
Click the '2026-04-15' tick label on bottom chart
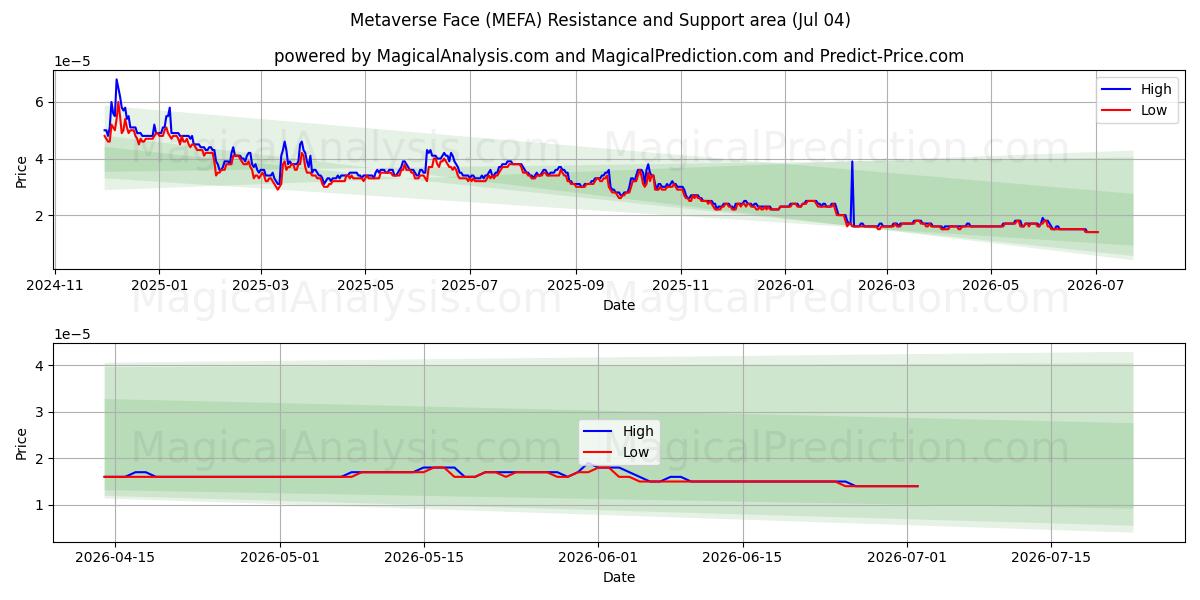pos(115,558)
